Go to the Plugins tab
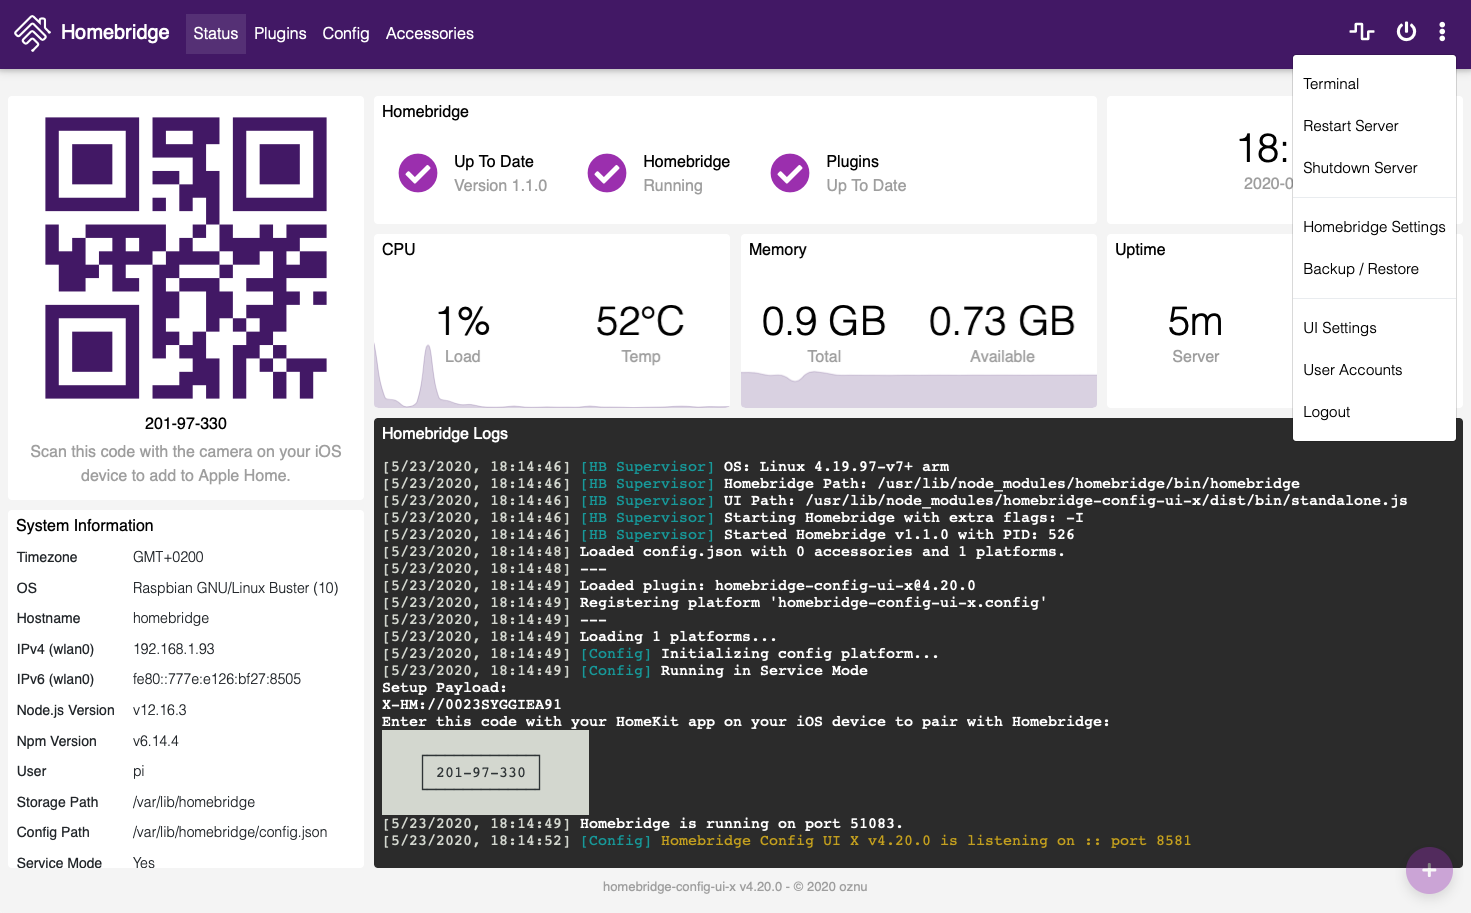 pyautogui.click(x=280, y=34)
